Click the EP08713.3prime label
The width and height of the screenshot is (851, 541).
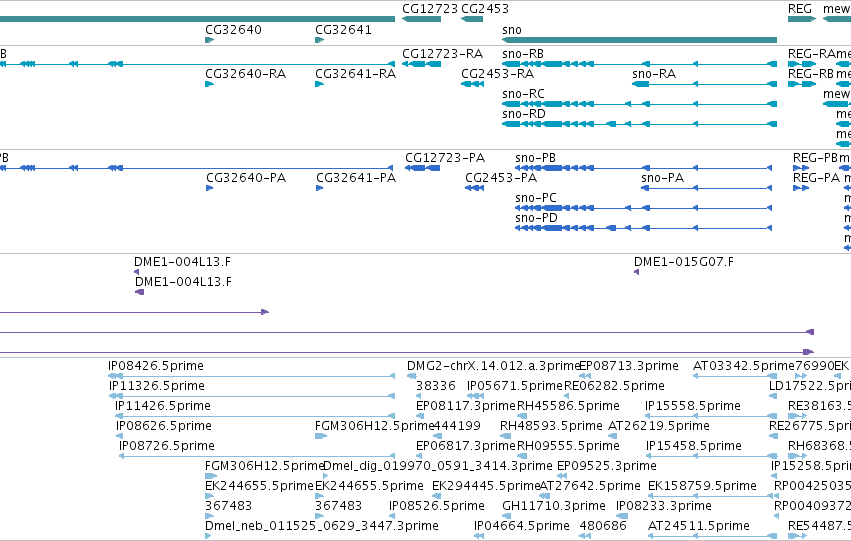pos(628,366)
